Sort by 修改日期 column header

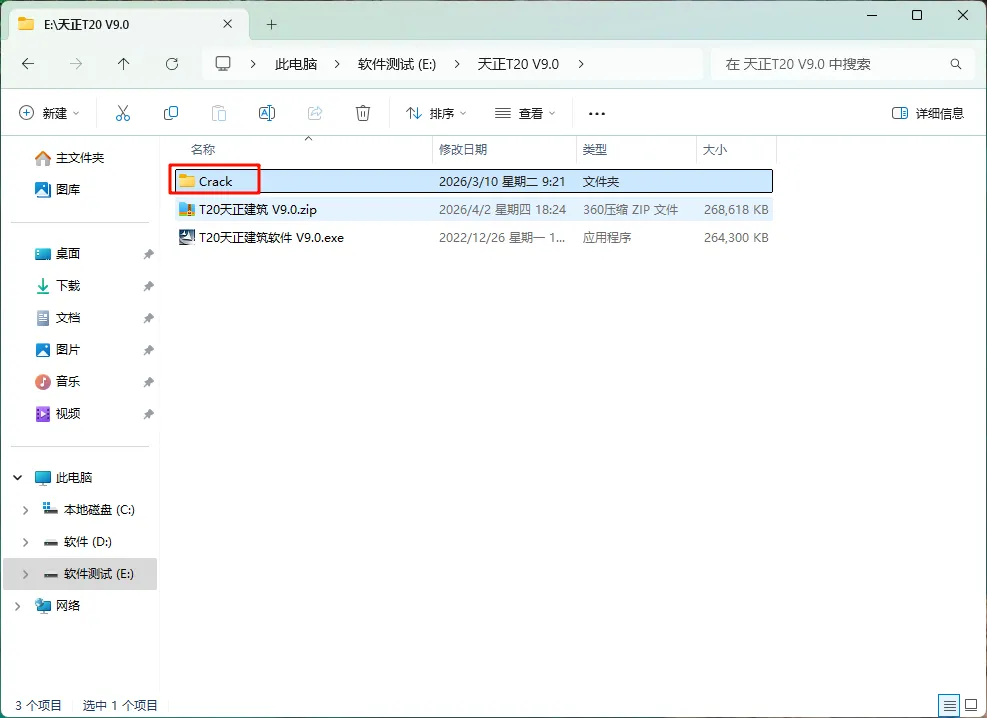tap(463, 150)
